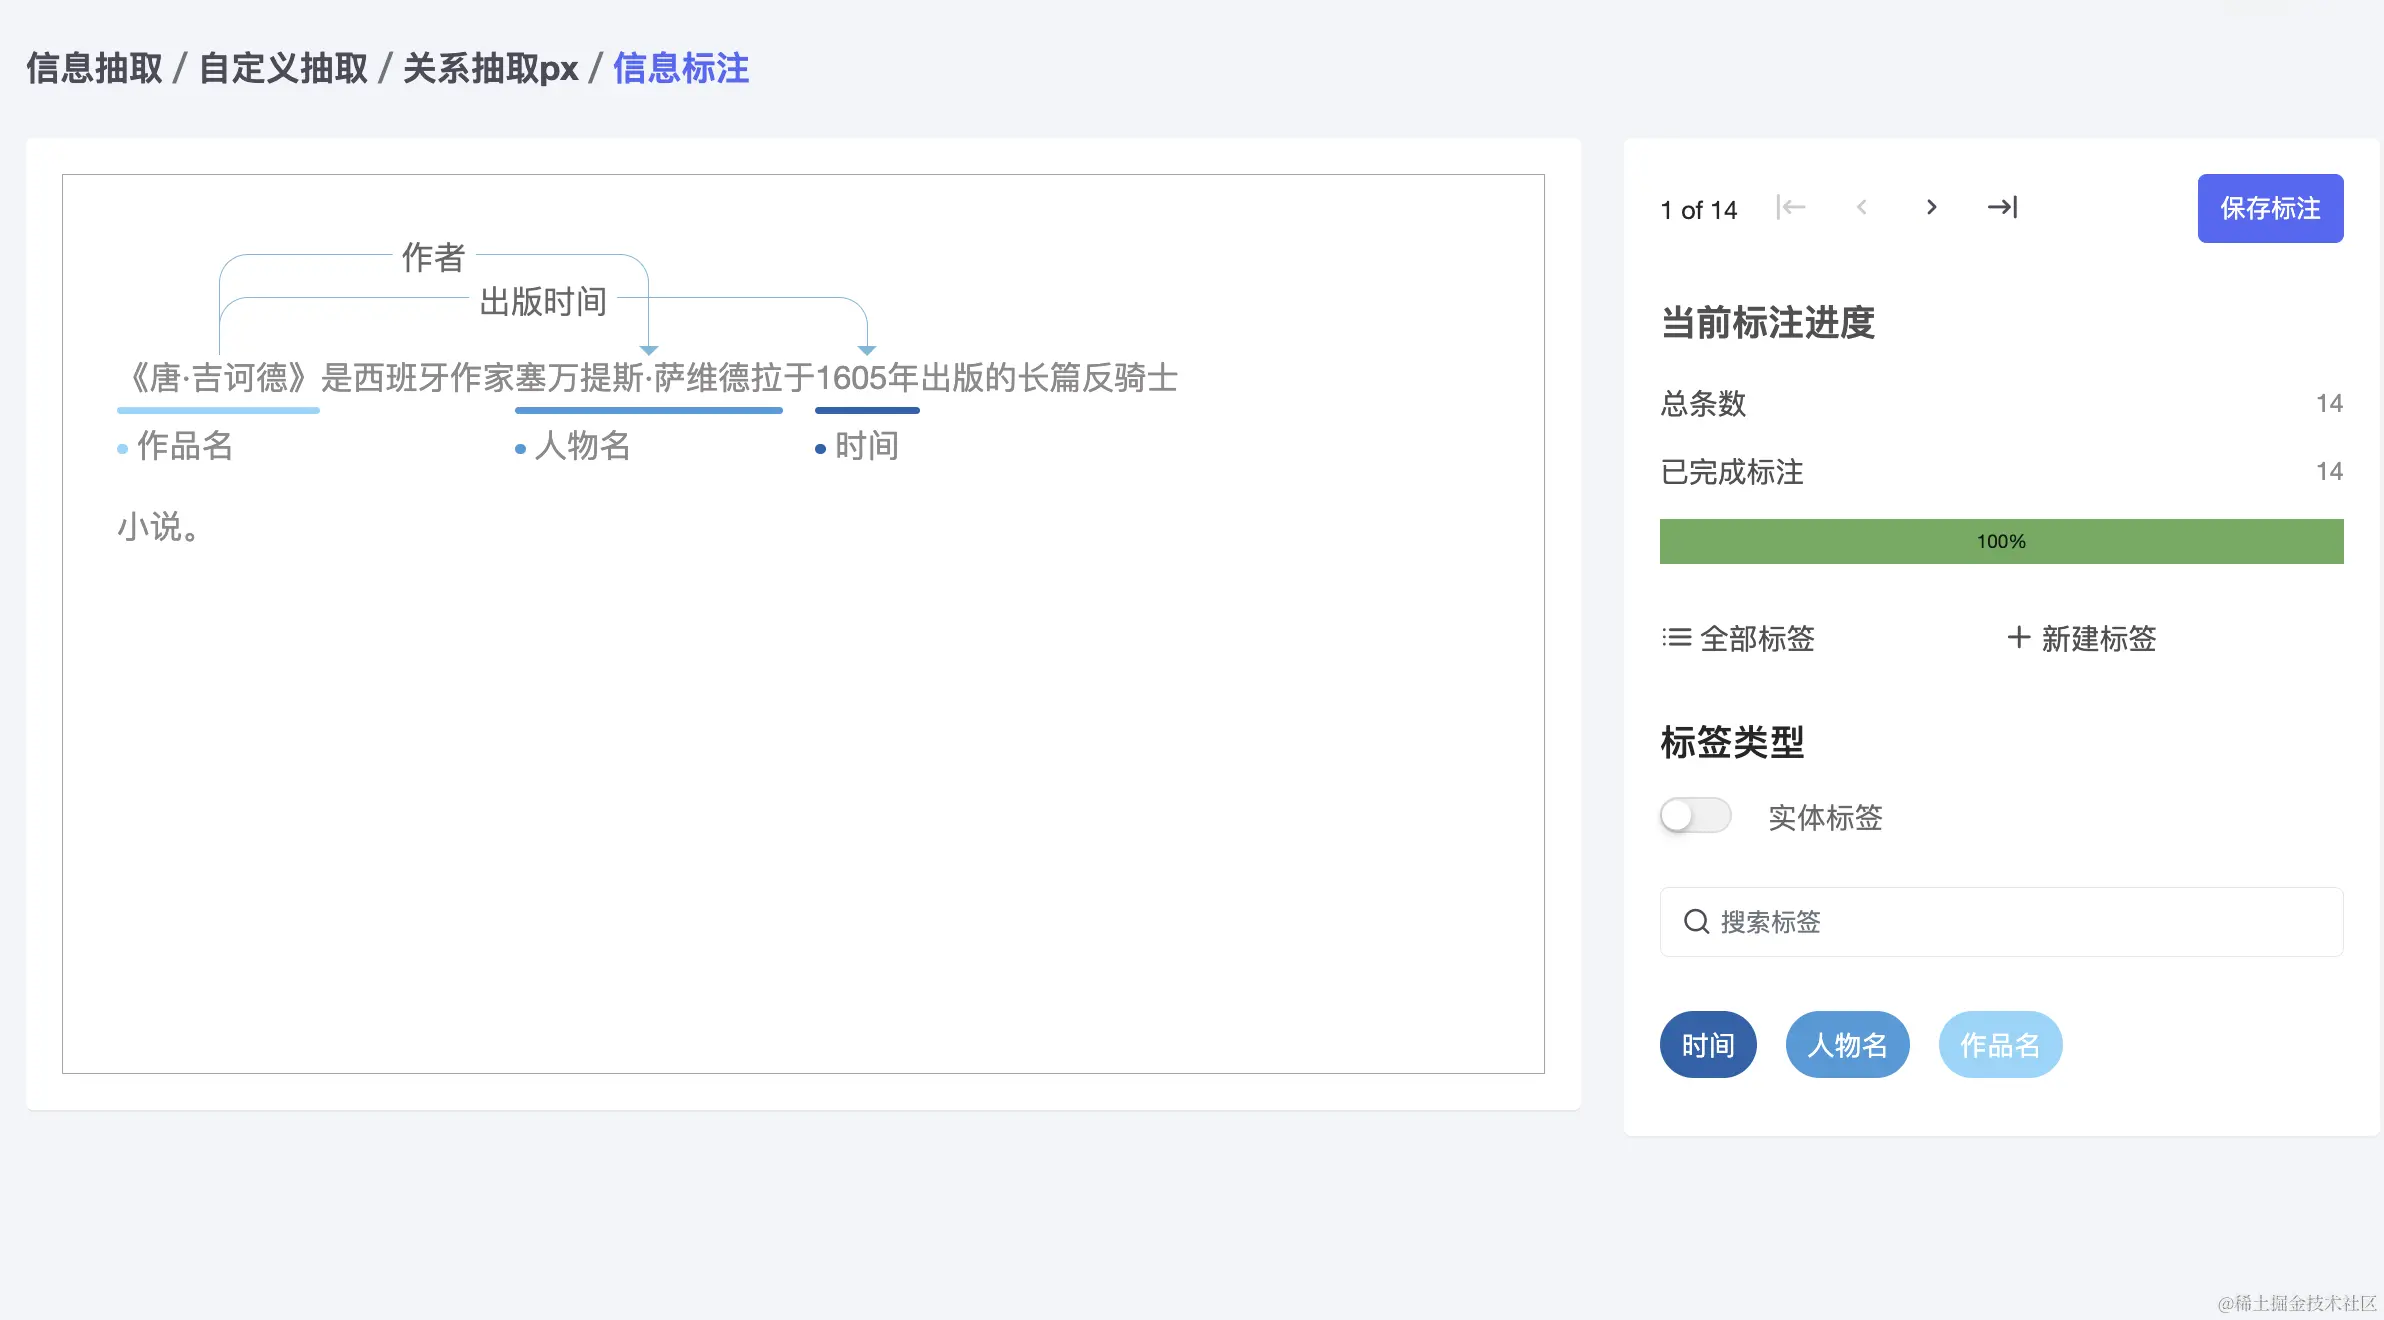The height and width of the screenshot is (1320, 2384).
Task: Click the magnifier icon in the label search box
Action: (1696, 921)
